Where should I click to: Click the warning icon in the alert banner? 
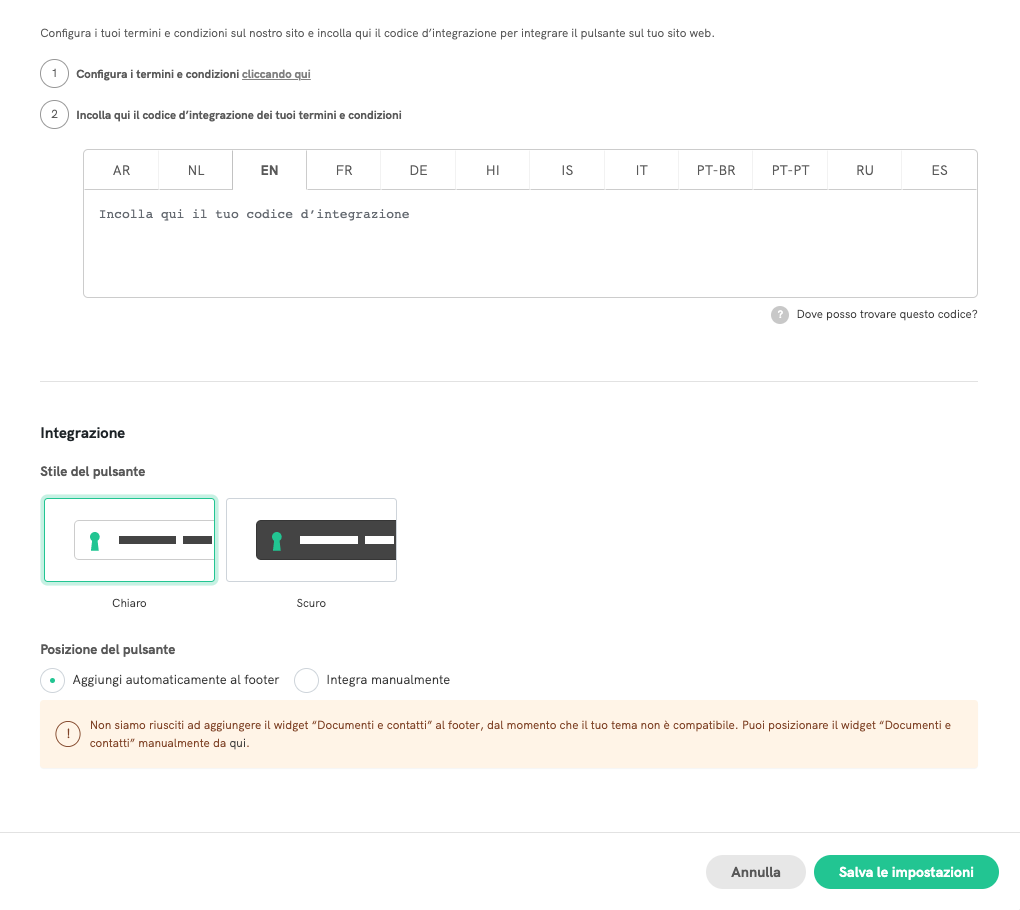coord(68,735)
